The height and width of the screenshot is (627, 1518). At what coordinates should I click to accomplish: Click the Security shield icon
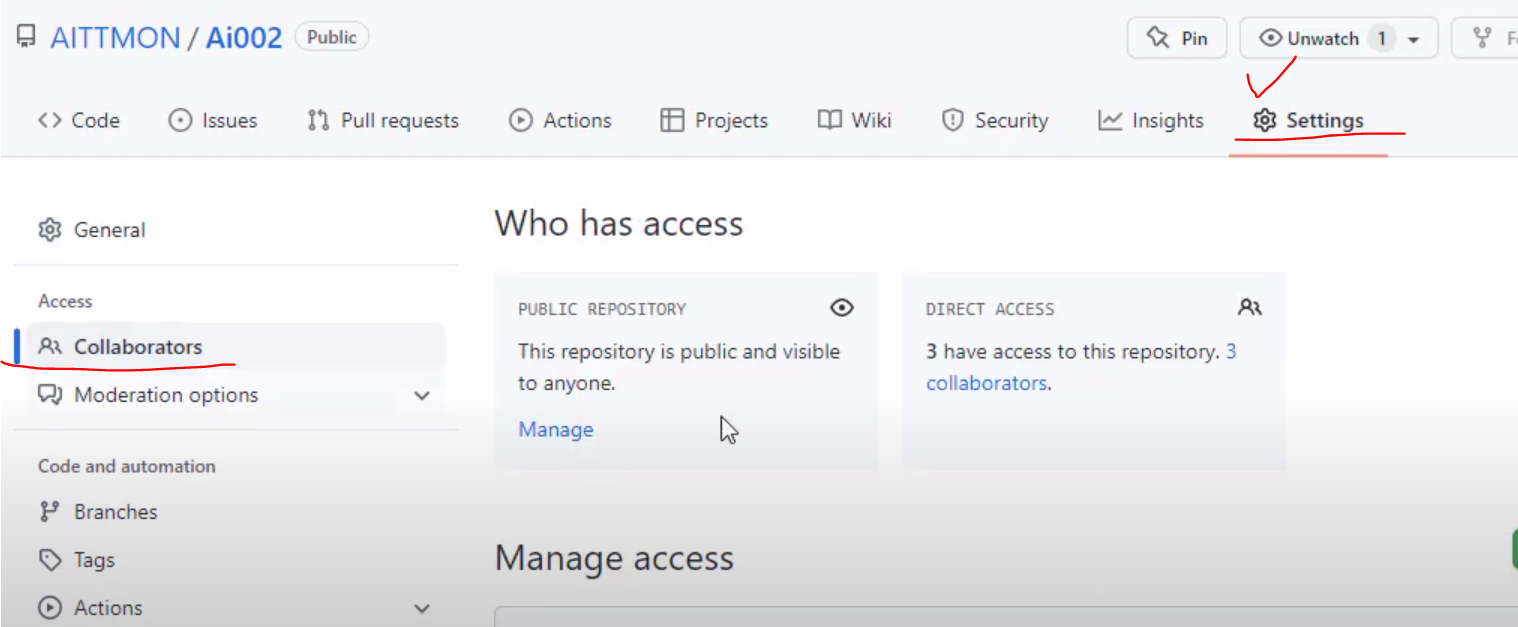point(952,120)
